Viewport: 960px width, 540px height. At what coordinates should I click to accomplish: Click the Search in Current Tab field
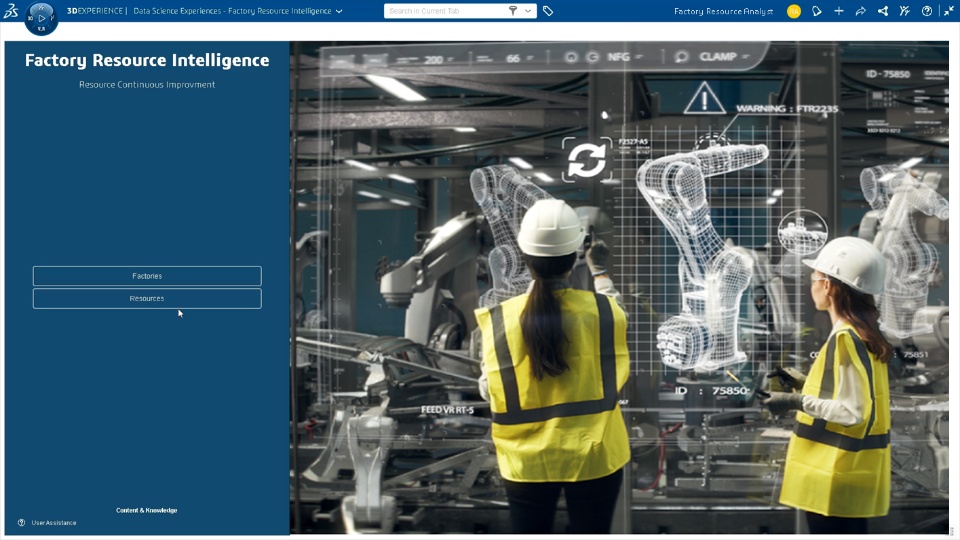447,11
